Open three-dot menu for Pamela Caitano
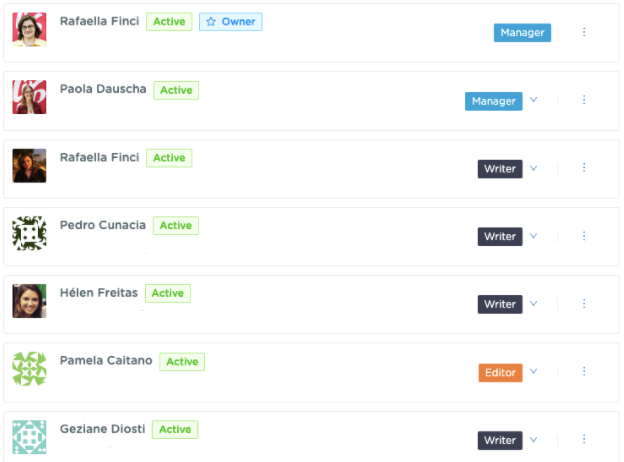This screenshot has height=462, width=624. click(x=584, y=371)
